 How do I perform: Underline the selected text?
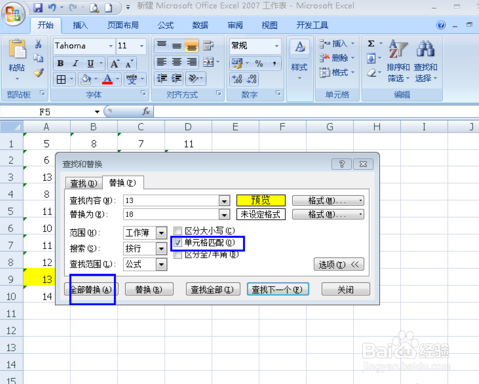coord(90,63)
